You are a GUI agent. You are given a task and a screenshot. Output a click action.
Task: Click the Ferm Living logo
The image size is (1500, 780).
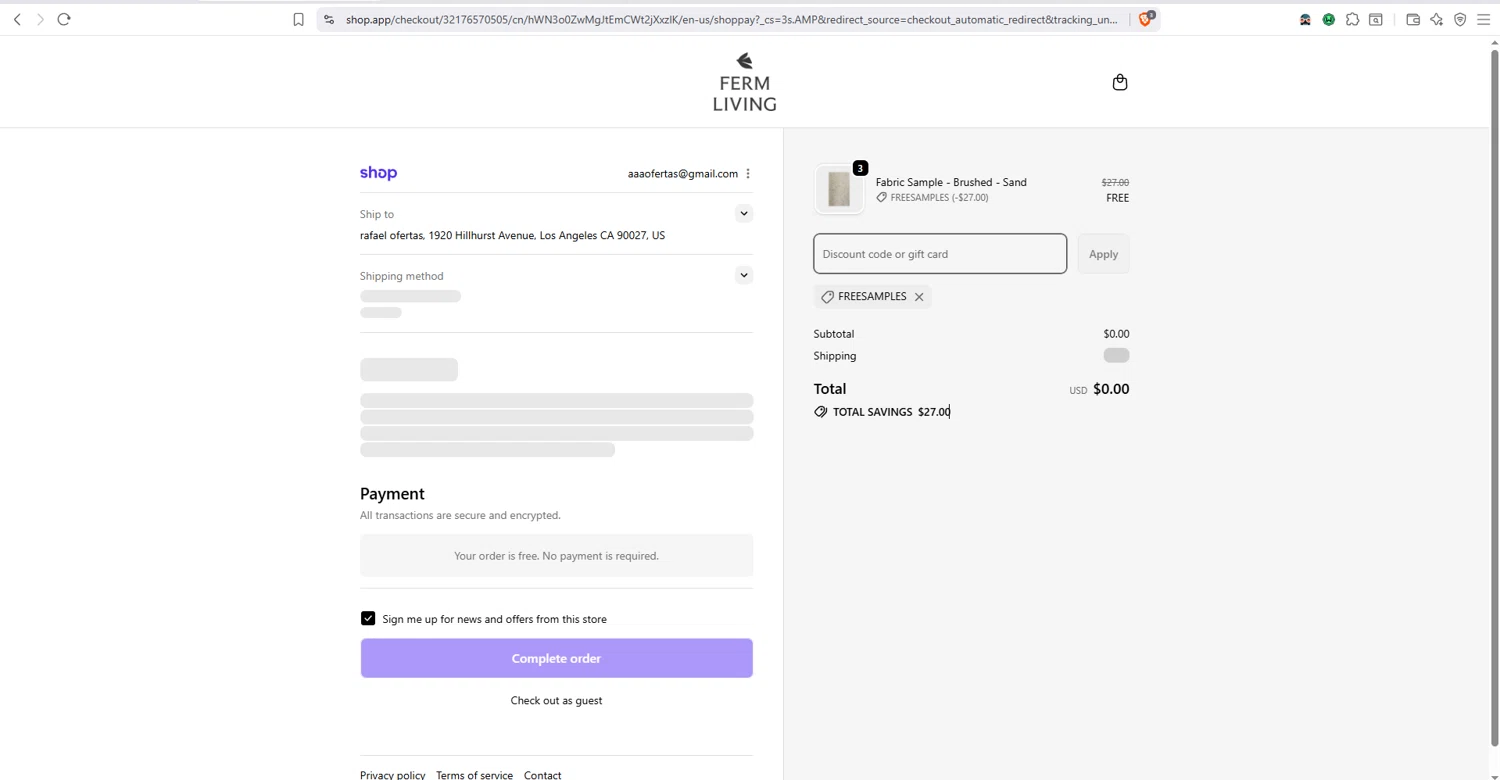(x=744, y=82)
